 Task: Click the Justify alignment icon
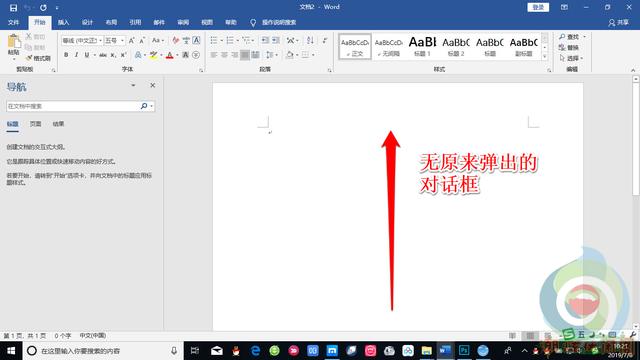pyautogui.click(x=244, y=55)
